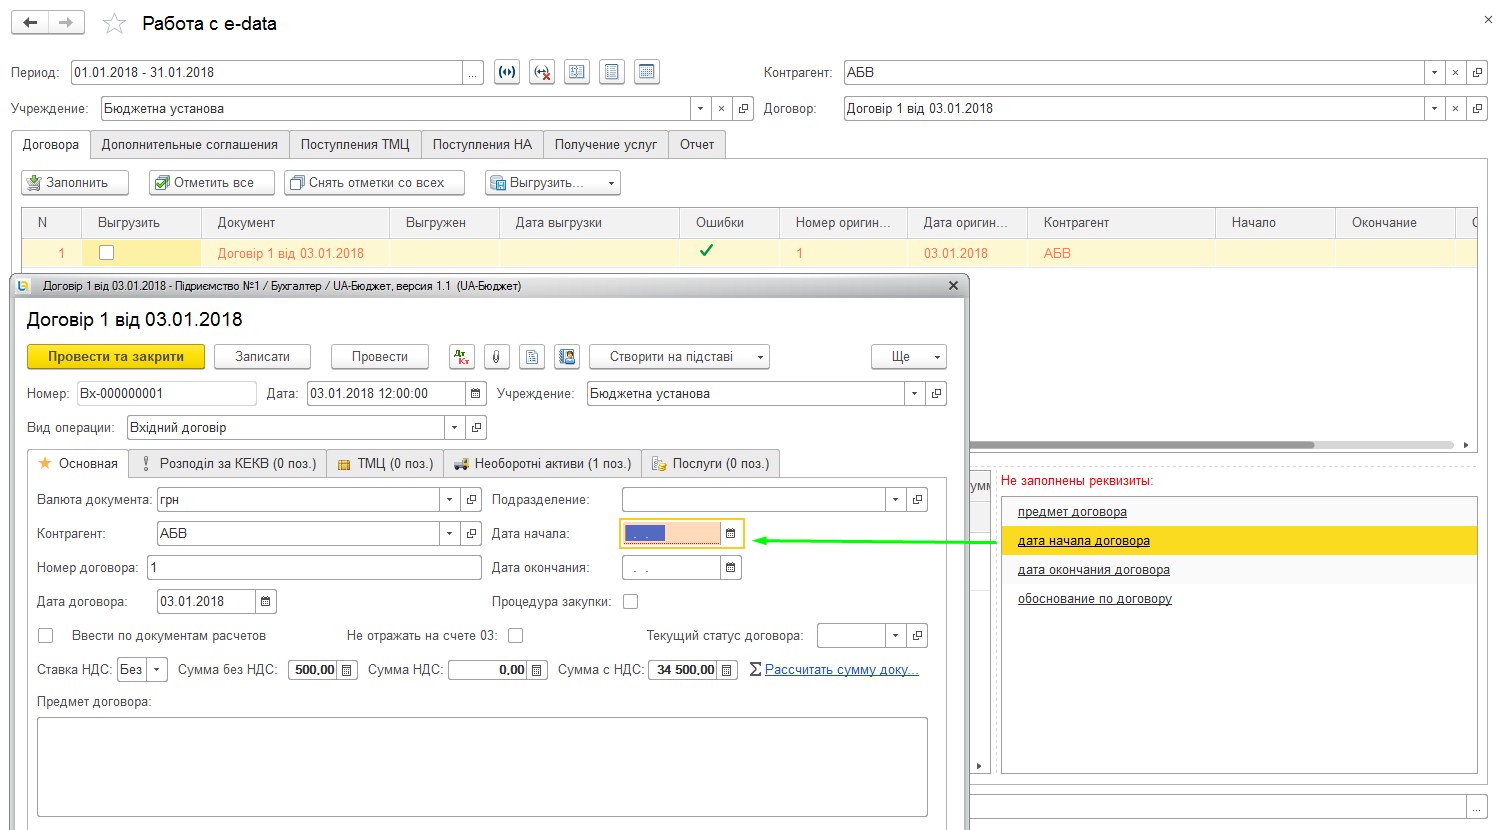
Task: Switch to Поступления НА tab
Action: tap(482, 144)
